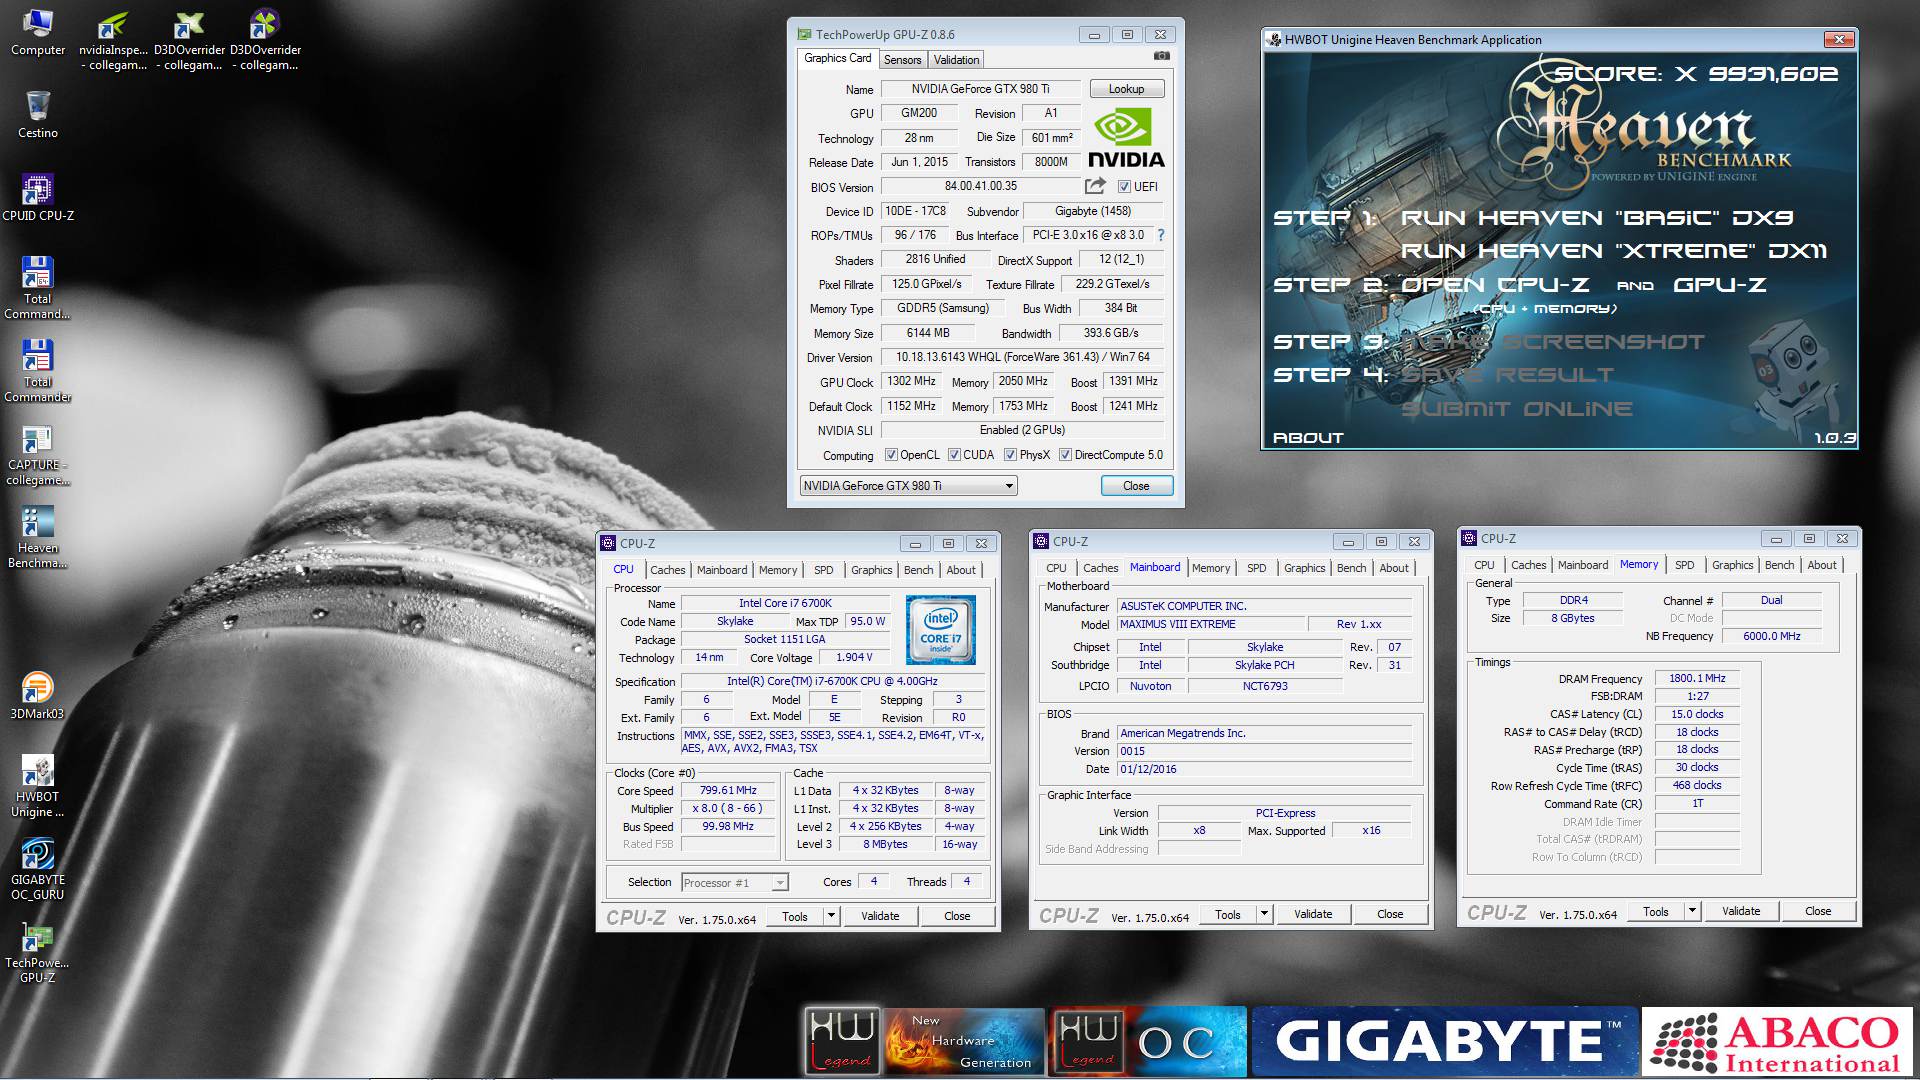1920x1080 pixels.
Task: Toggle the PhysX checkbox
Action: (1010, 455)
